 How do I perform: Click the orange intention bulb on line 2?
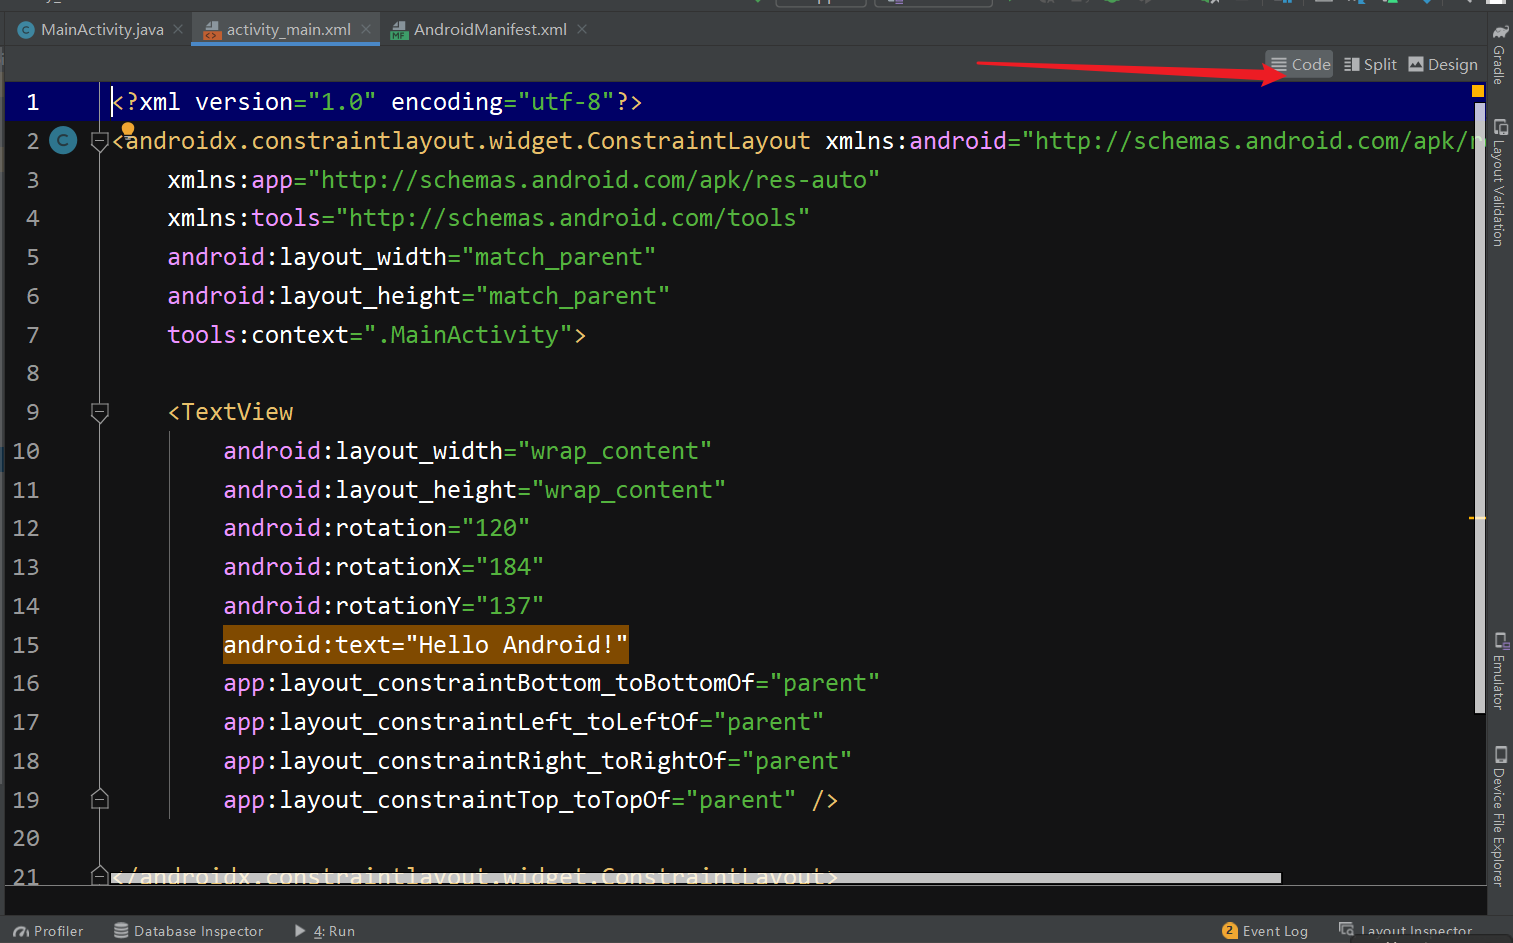[x=128, y=129]
